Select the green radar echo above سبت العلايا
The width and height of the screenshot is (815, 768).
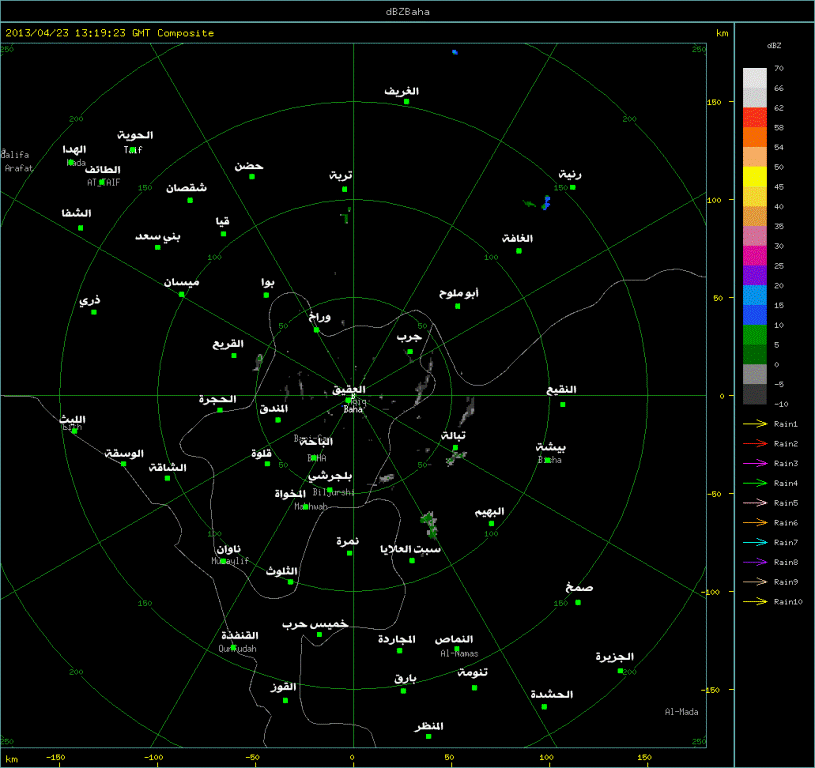[429, 524]
